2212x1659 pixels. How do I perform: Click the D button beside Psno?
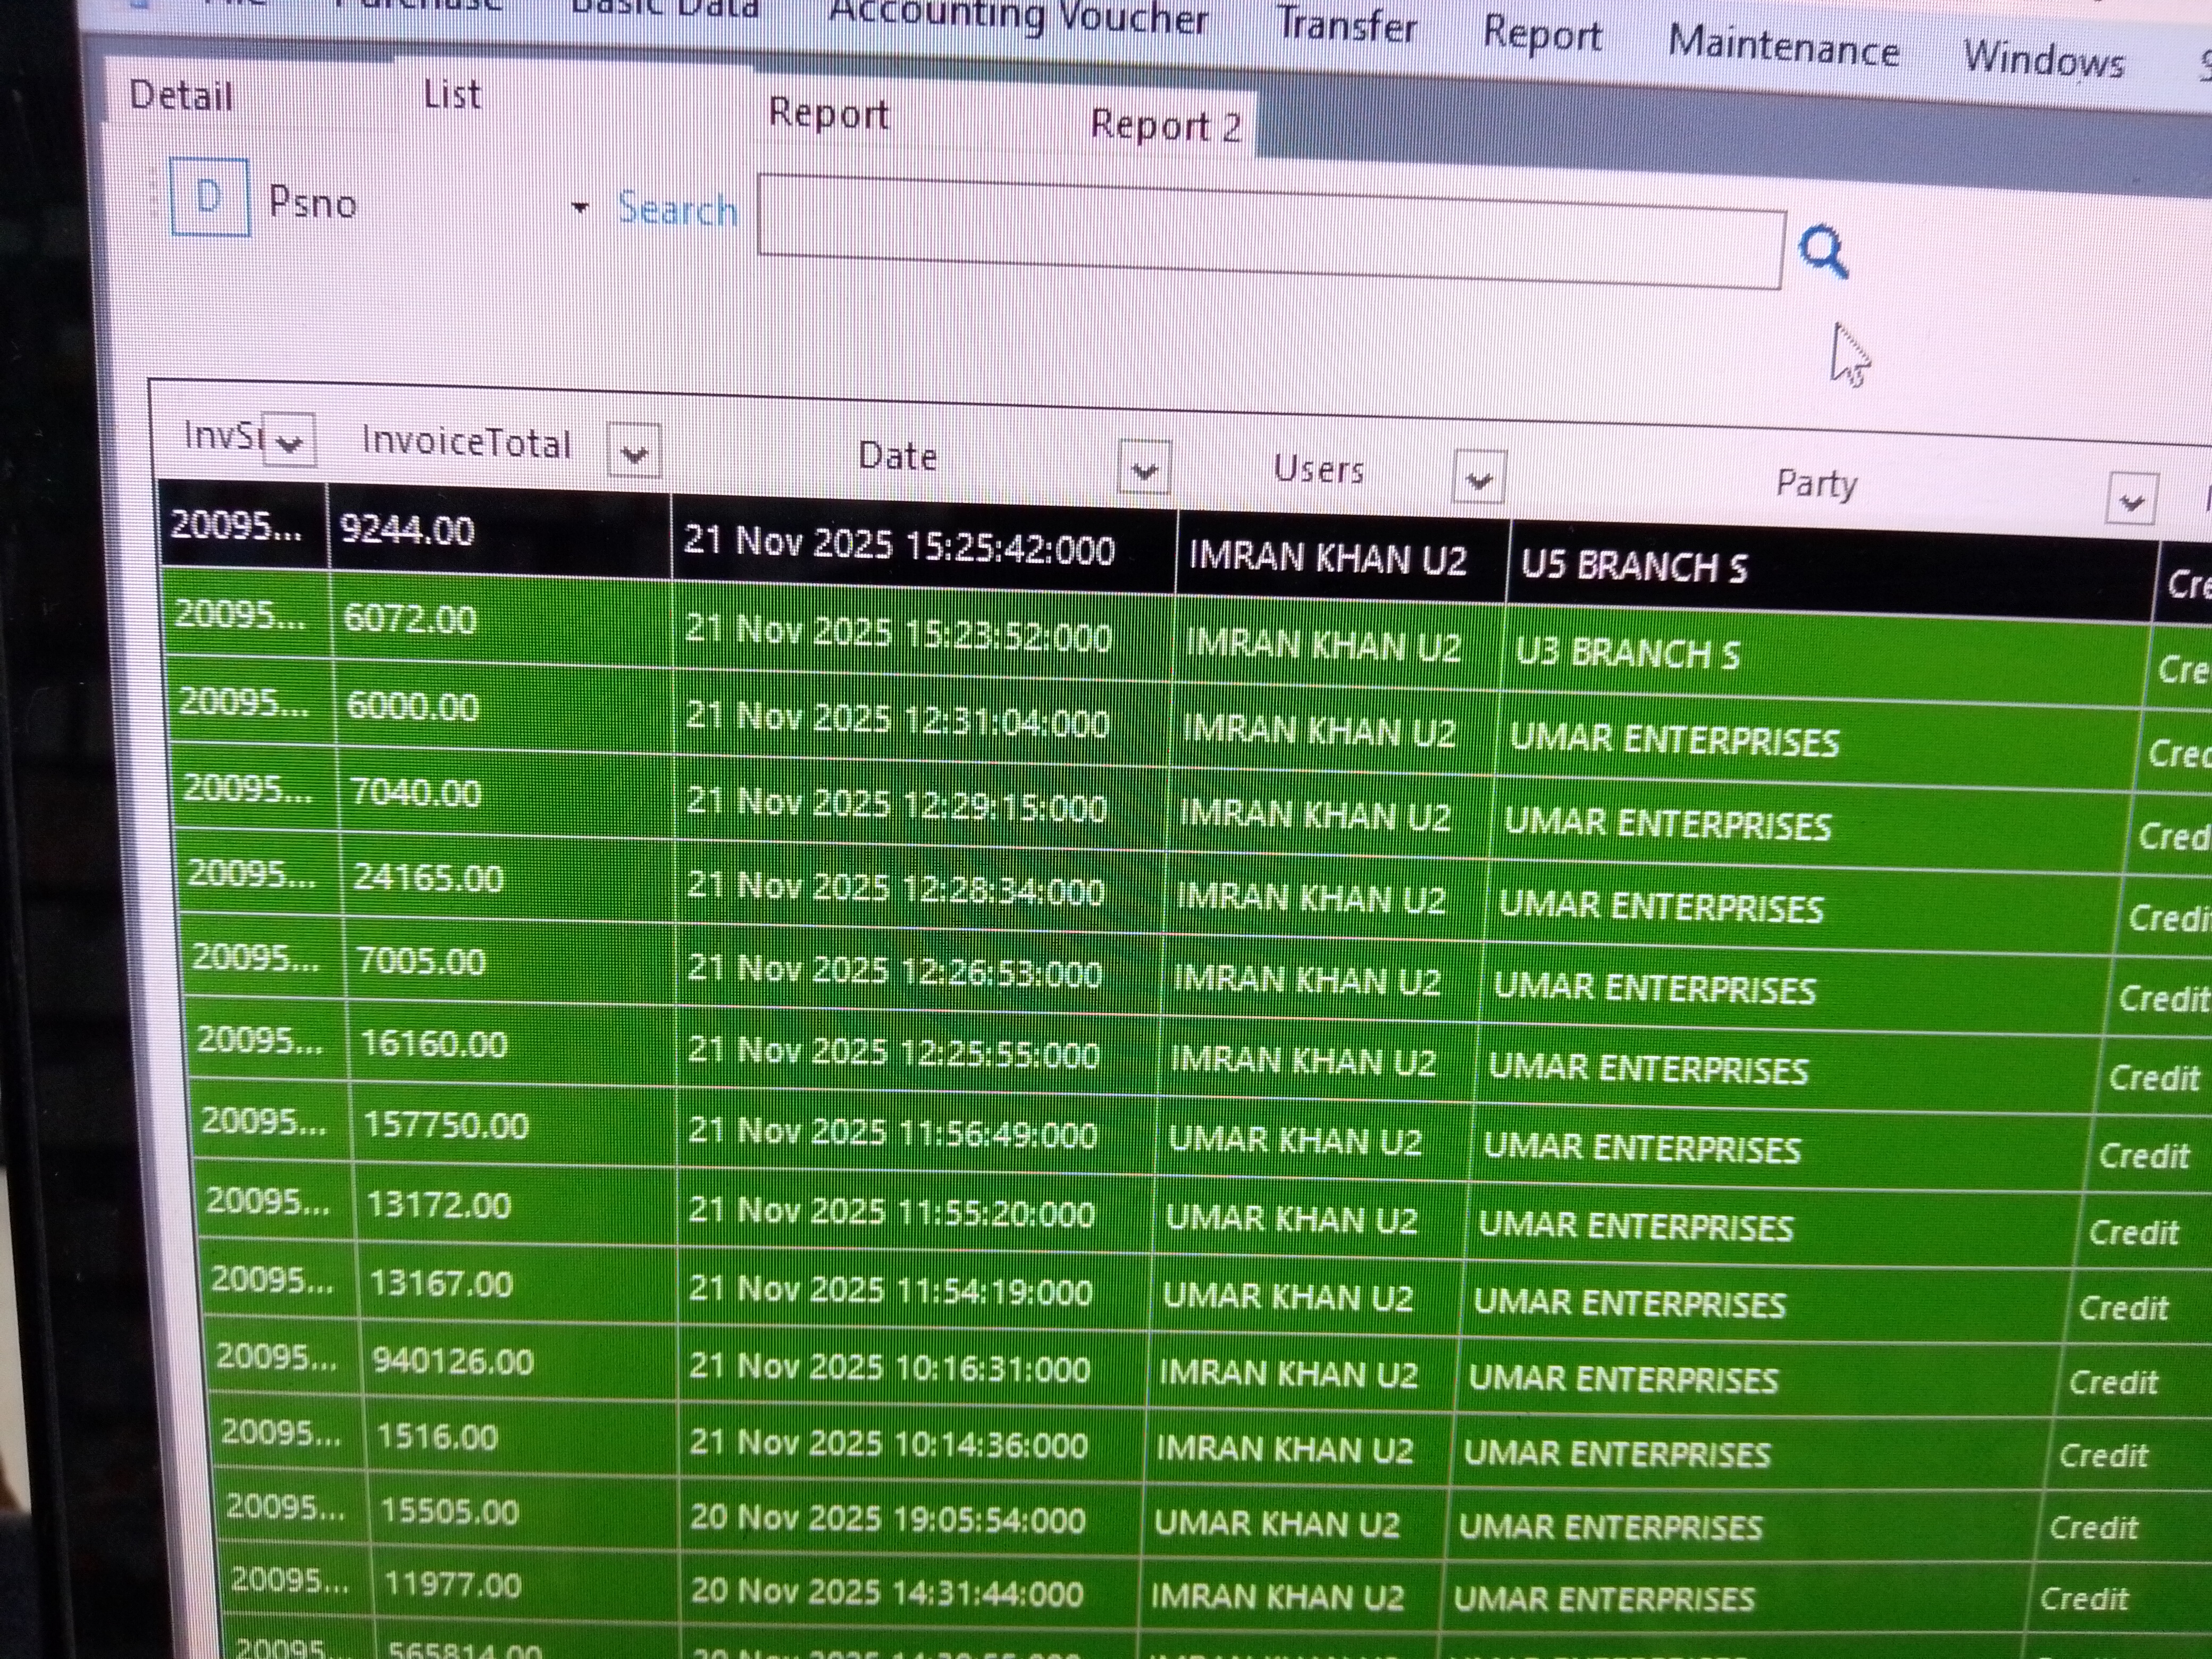(x=210, y=198)
